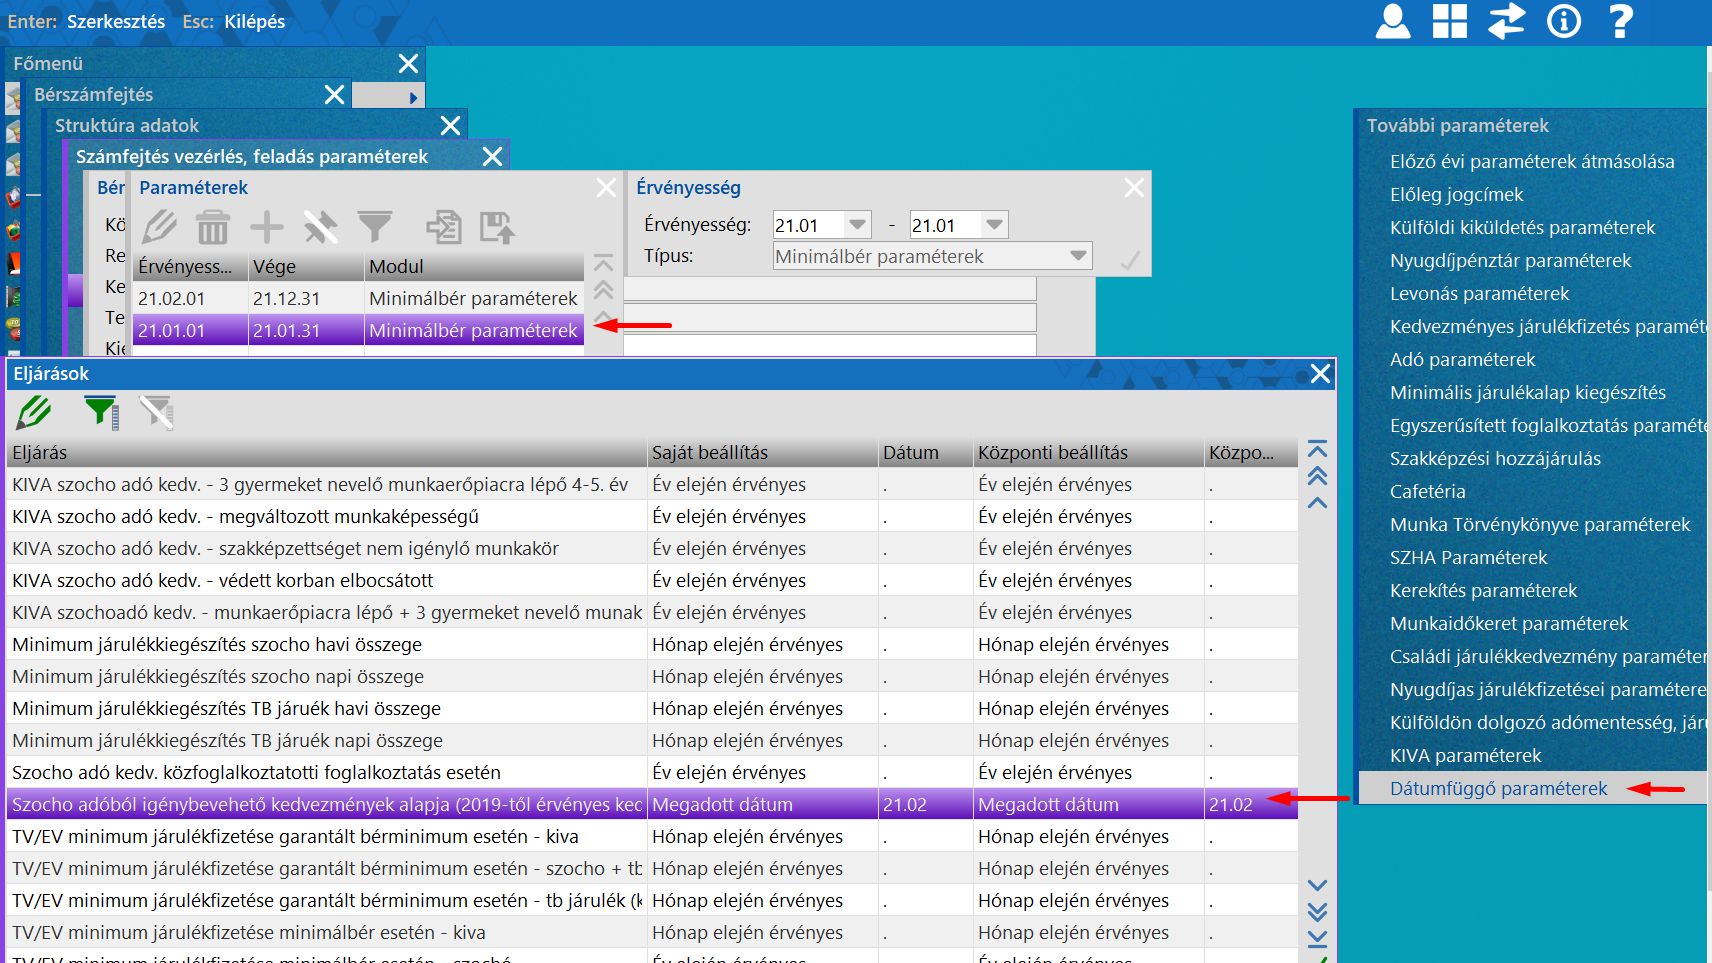The image size is (1712, 963).
Task: Click the crossed-out filter icon in Eljárások
Action: point(157,412)
